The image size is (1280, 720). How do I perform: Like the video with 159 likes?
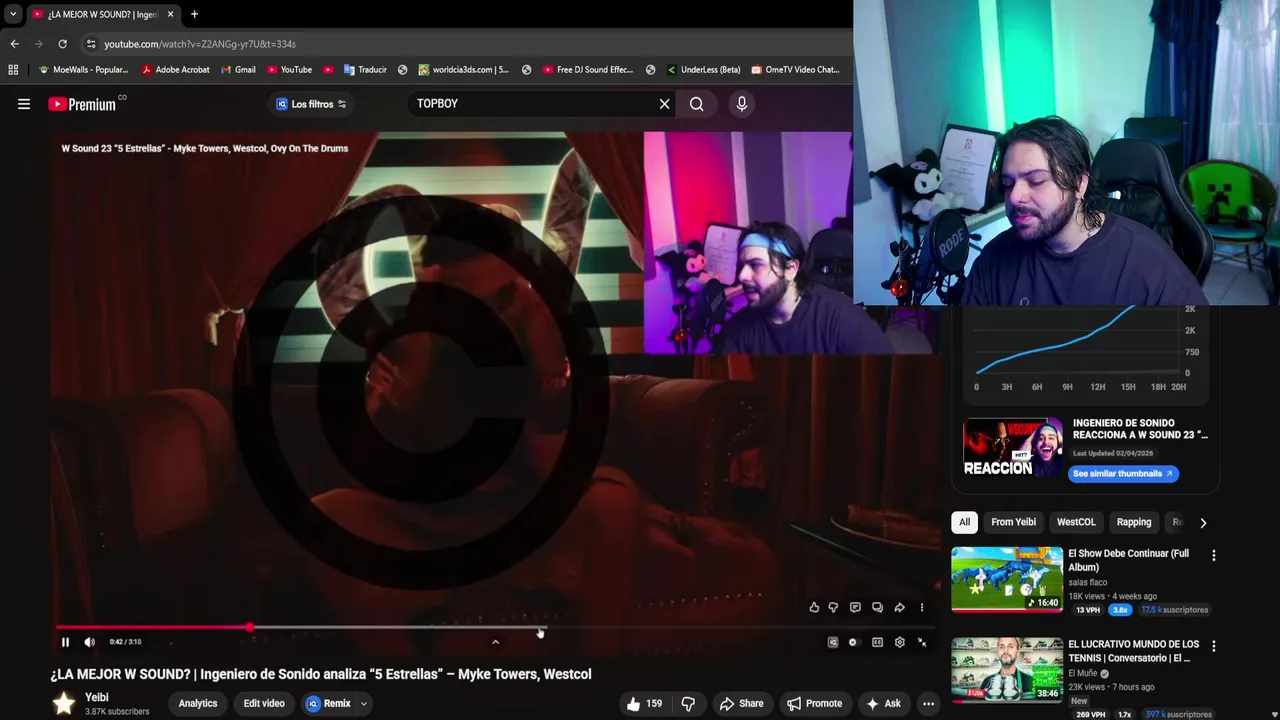[644, 704]
